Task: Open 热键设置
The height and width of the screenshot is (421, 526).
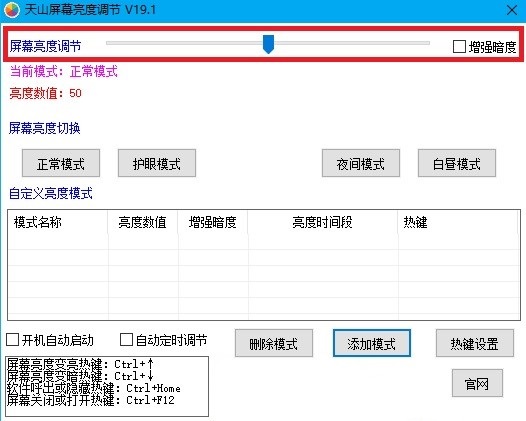Action: [x=475, y=343]
